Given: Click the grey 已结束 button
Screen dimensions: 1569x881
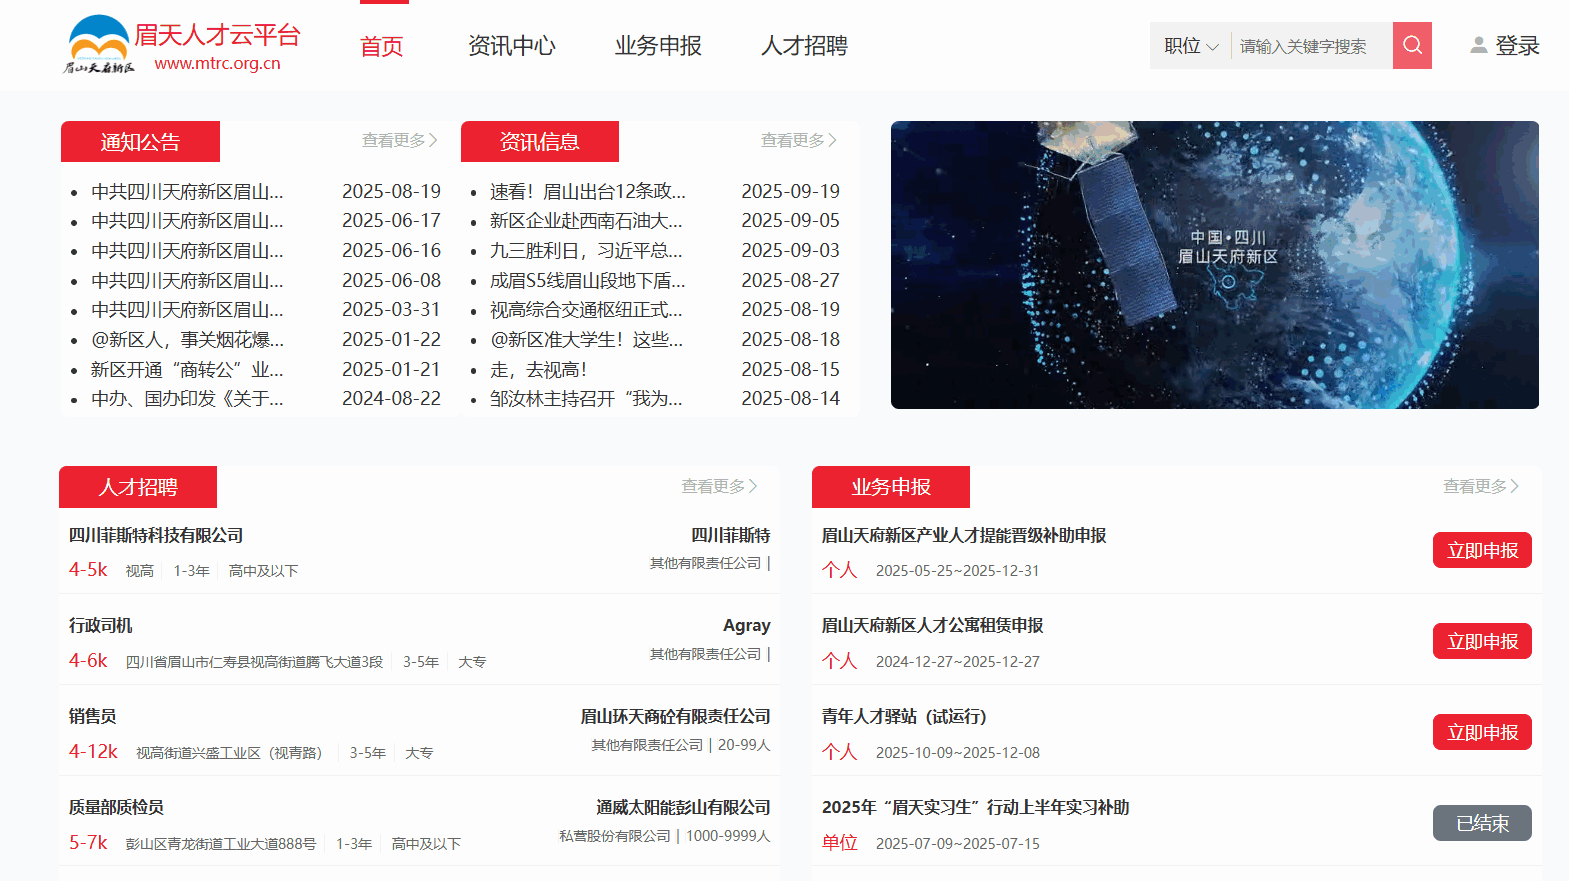Looking at the screenshot, I should [x=1481, y=823].
